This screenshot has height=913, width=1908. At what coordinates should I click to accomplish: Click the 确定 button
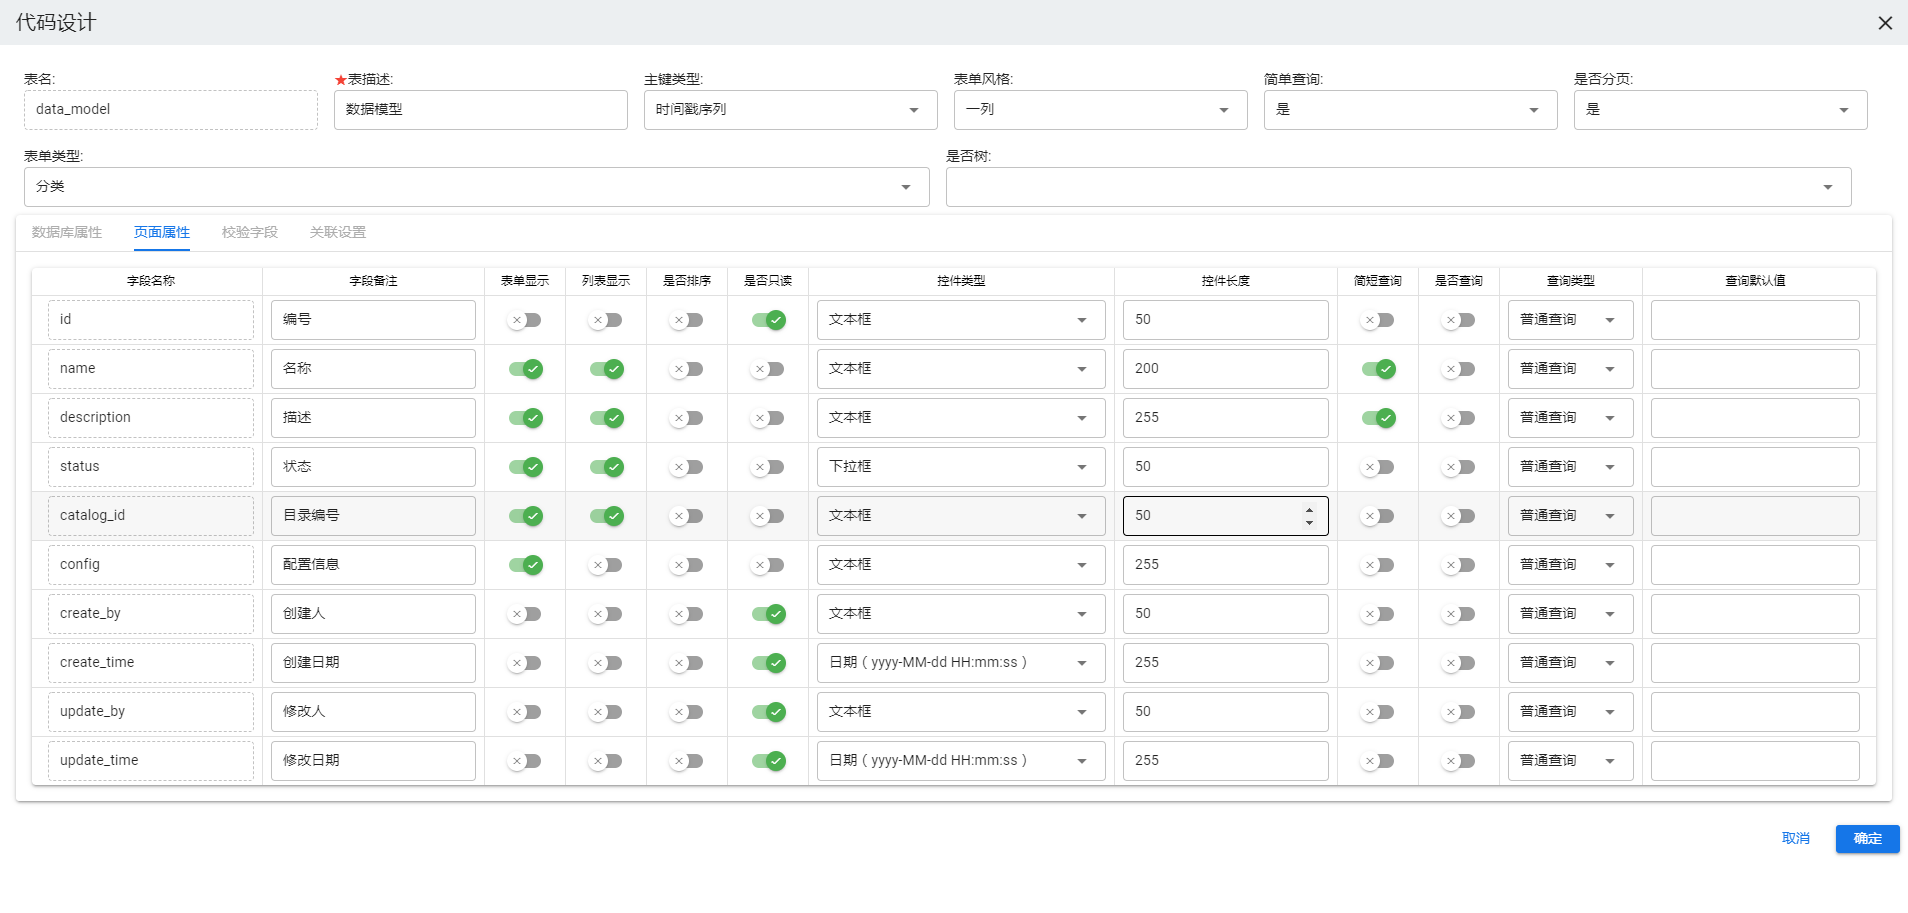1868,839
